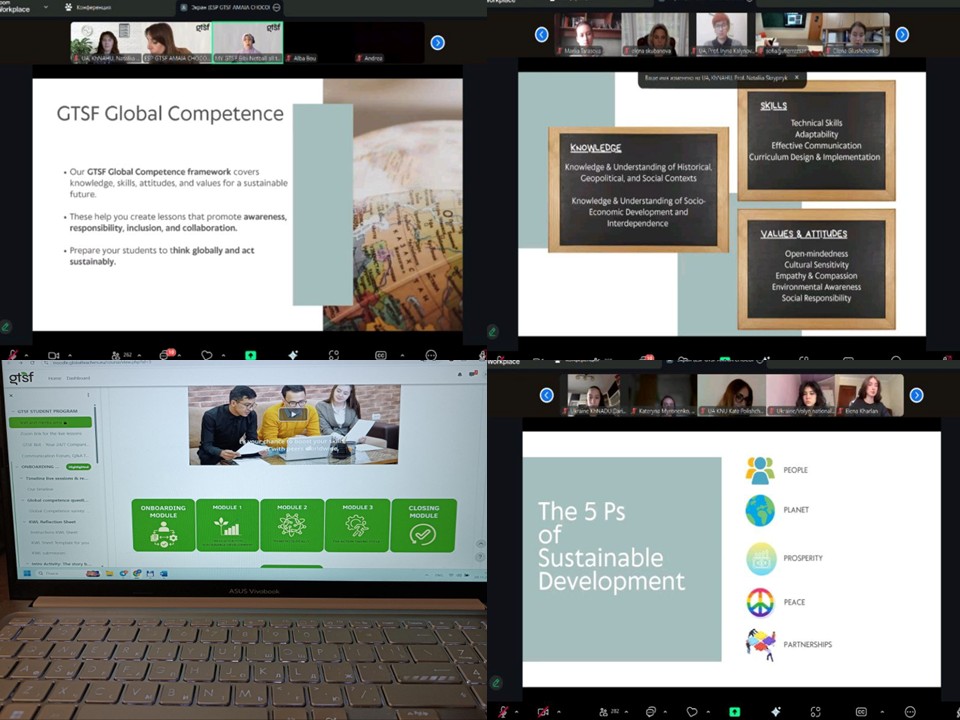Dismiss the notification popup above the Skills board
960x720 pixels.
pos(796,77)
